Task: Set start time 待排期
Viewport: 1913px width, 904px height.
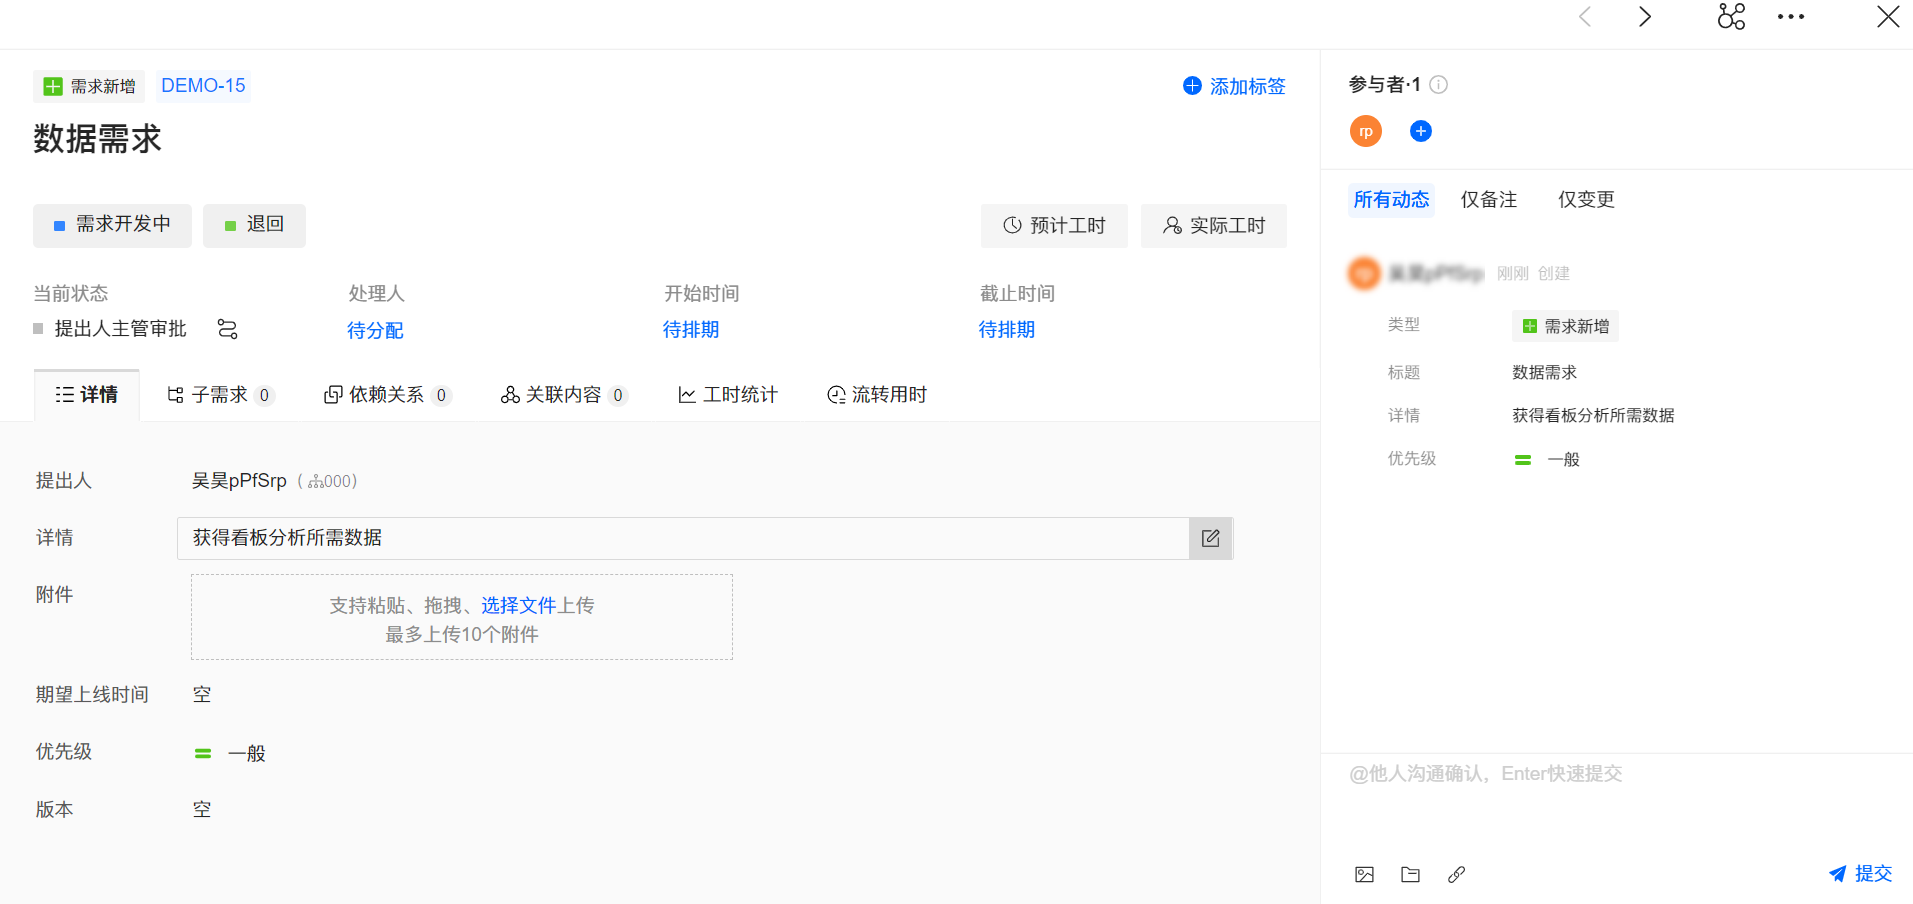Action: (x=691, y=330)
